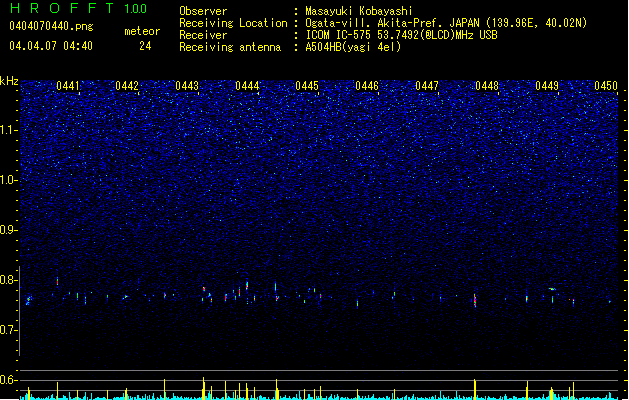Click the 0441 time marker
Image resolution: width=629 pixels, height=400 pixels.
pyautogui.click(x=68, y=86)
